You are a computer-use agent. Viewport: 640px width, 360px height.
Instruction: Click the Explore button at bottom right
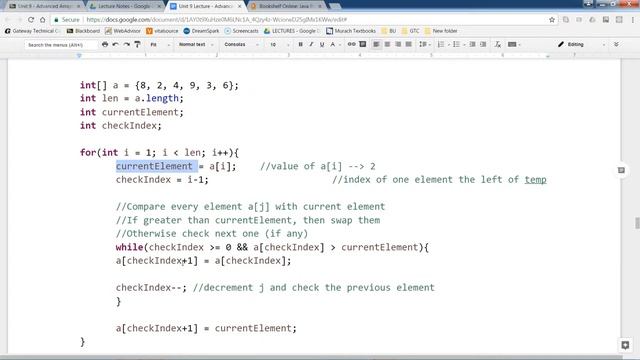pos(625,345)
